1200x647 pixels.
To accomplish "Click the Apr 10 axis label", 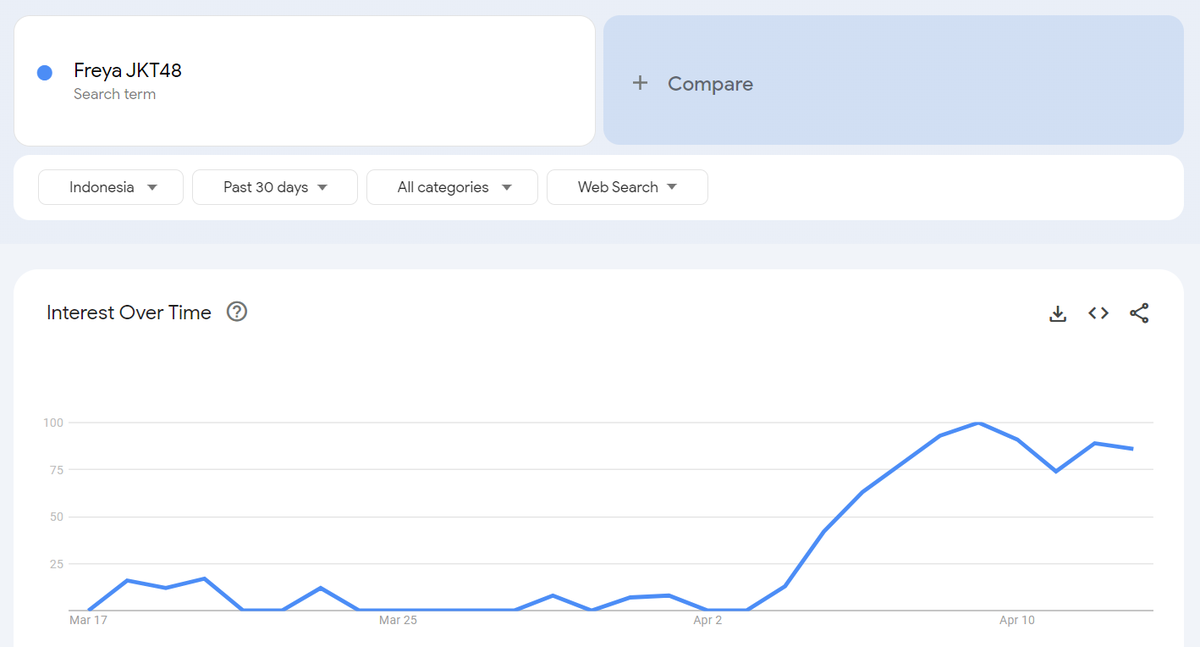I will [x=1017, y=621].
